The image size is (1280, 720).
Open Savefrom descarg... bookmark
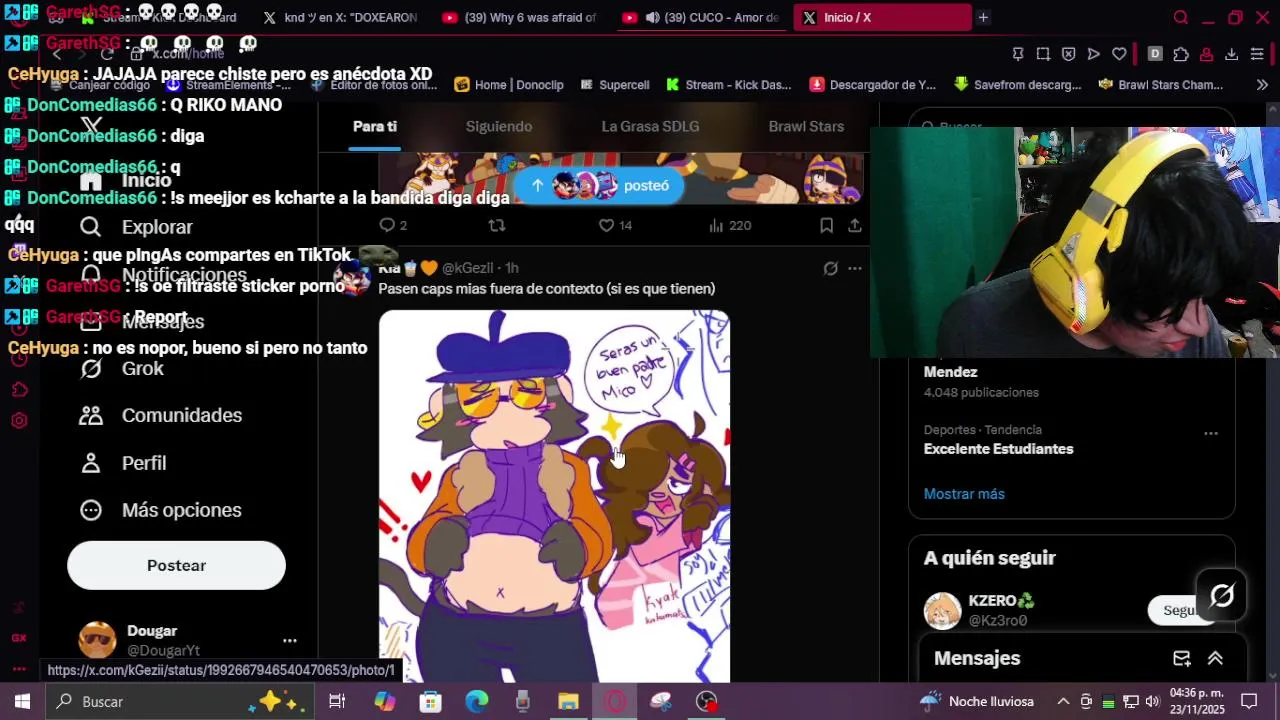(1017, 85)
